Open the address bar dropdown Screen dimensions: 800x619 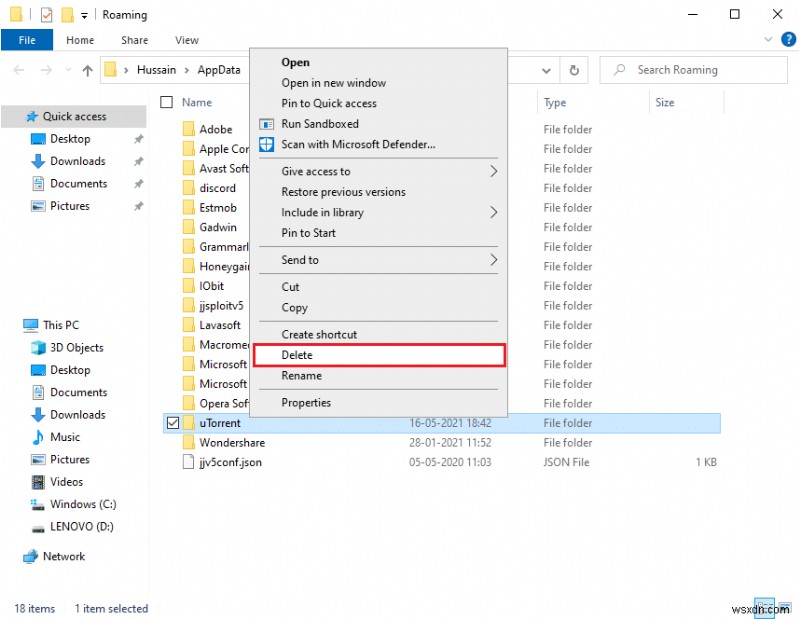coord(545,70)
